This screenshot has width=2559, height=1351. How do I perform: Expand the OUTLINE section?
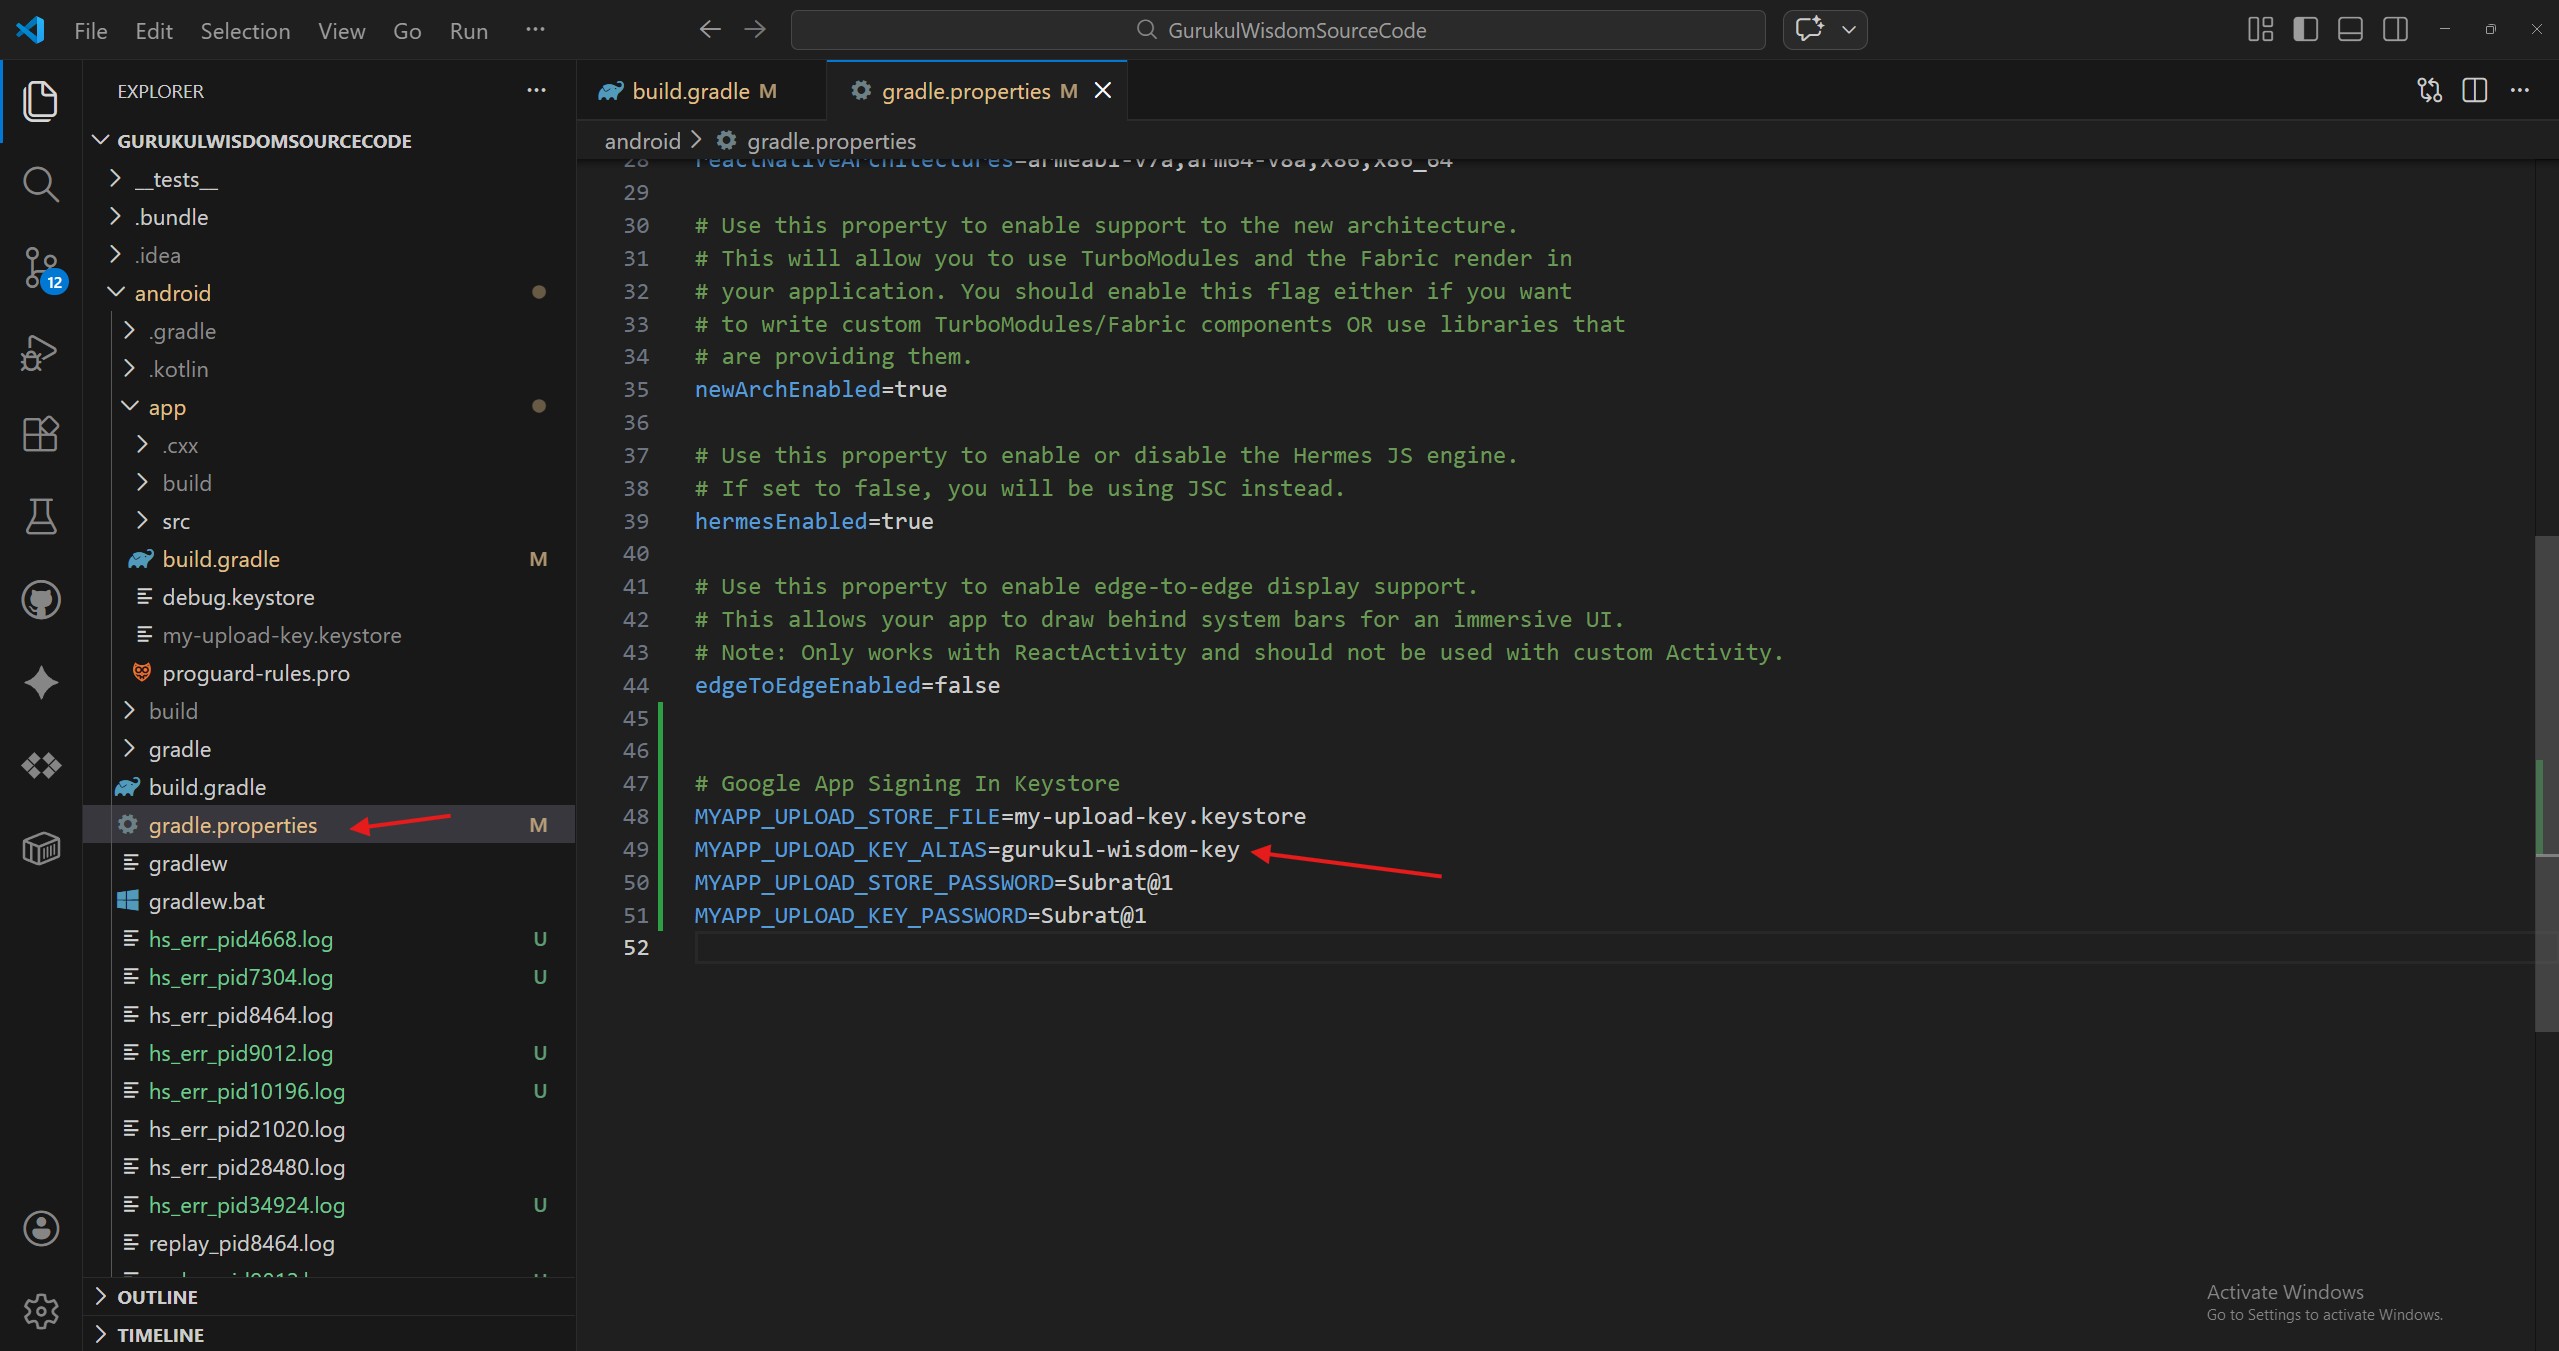tap(157, 1297)
